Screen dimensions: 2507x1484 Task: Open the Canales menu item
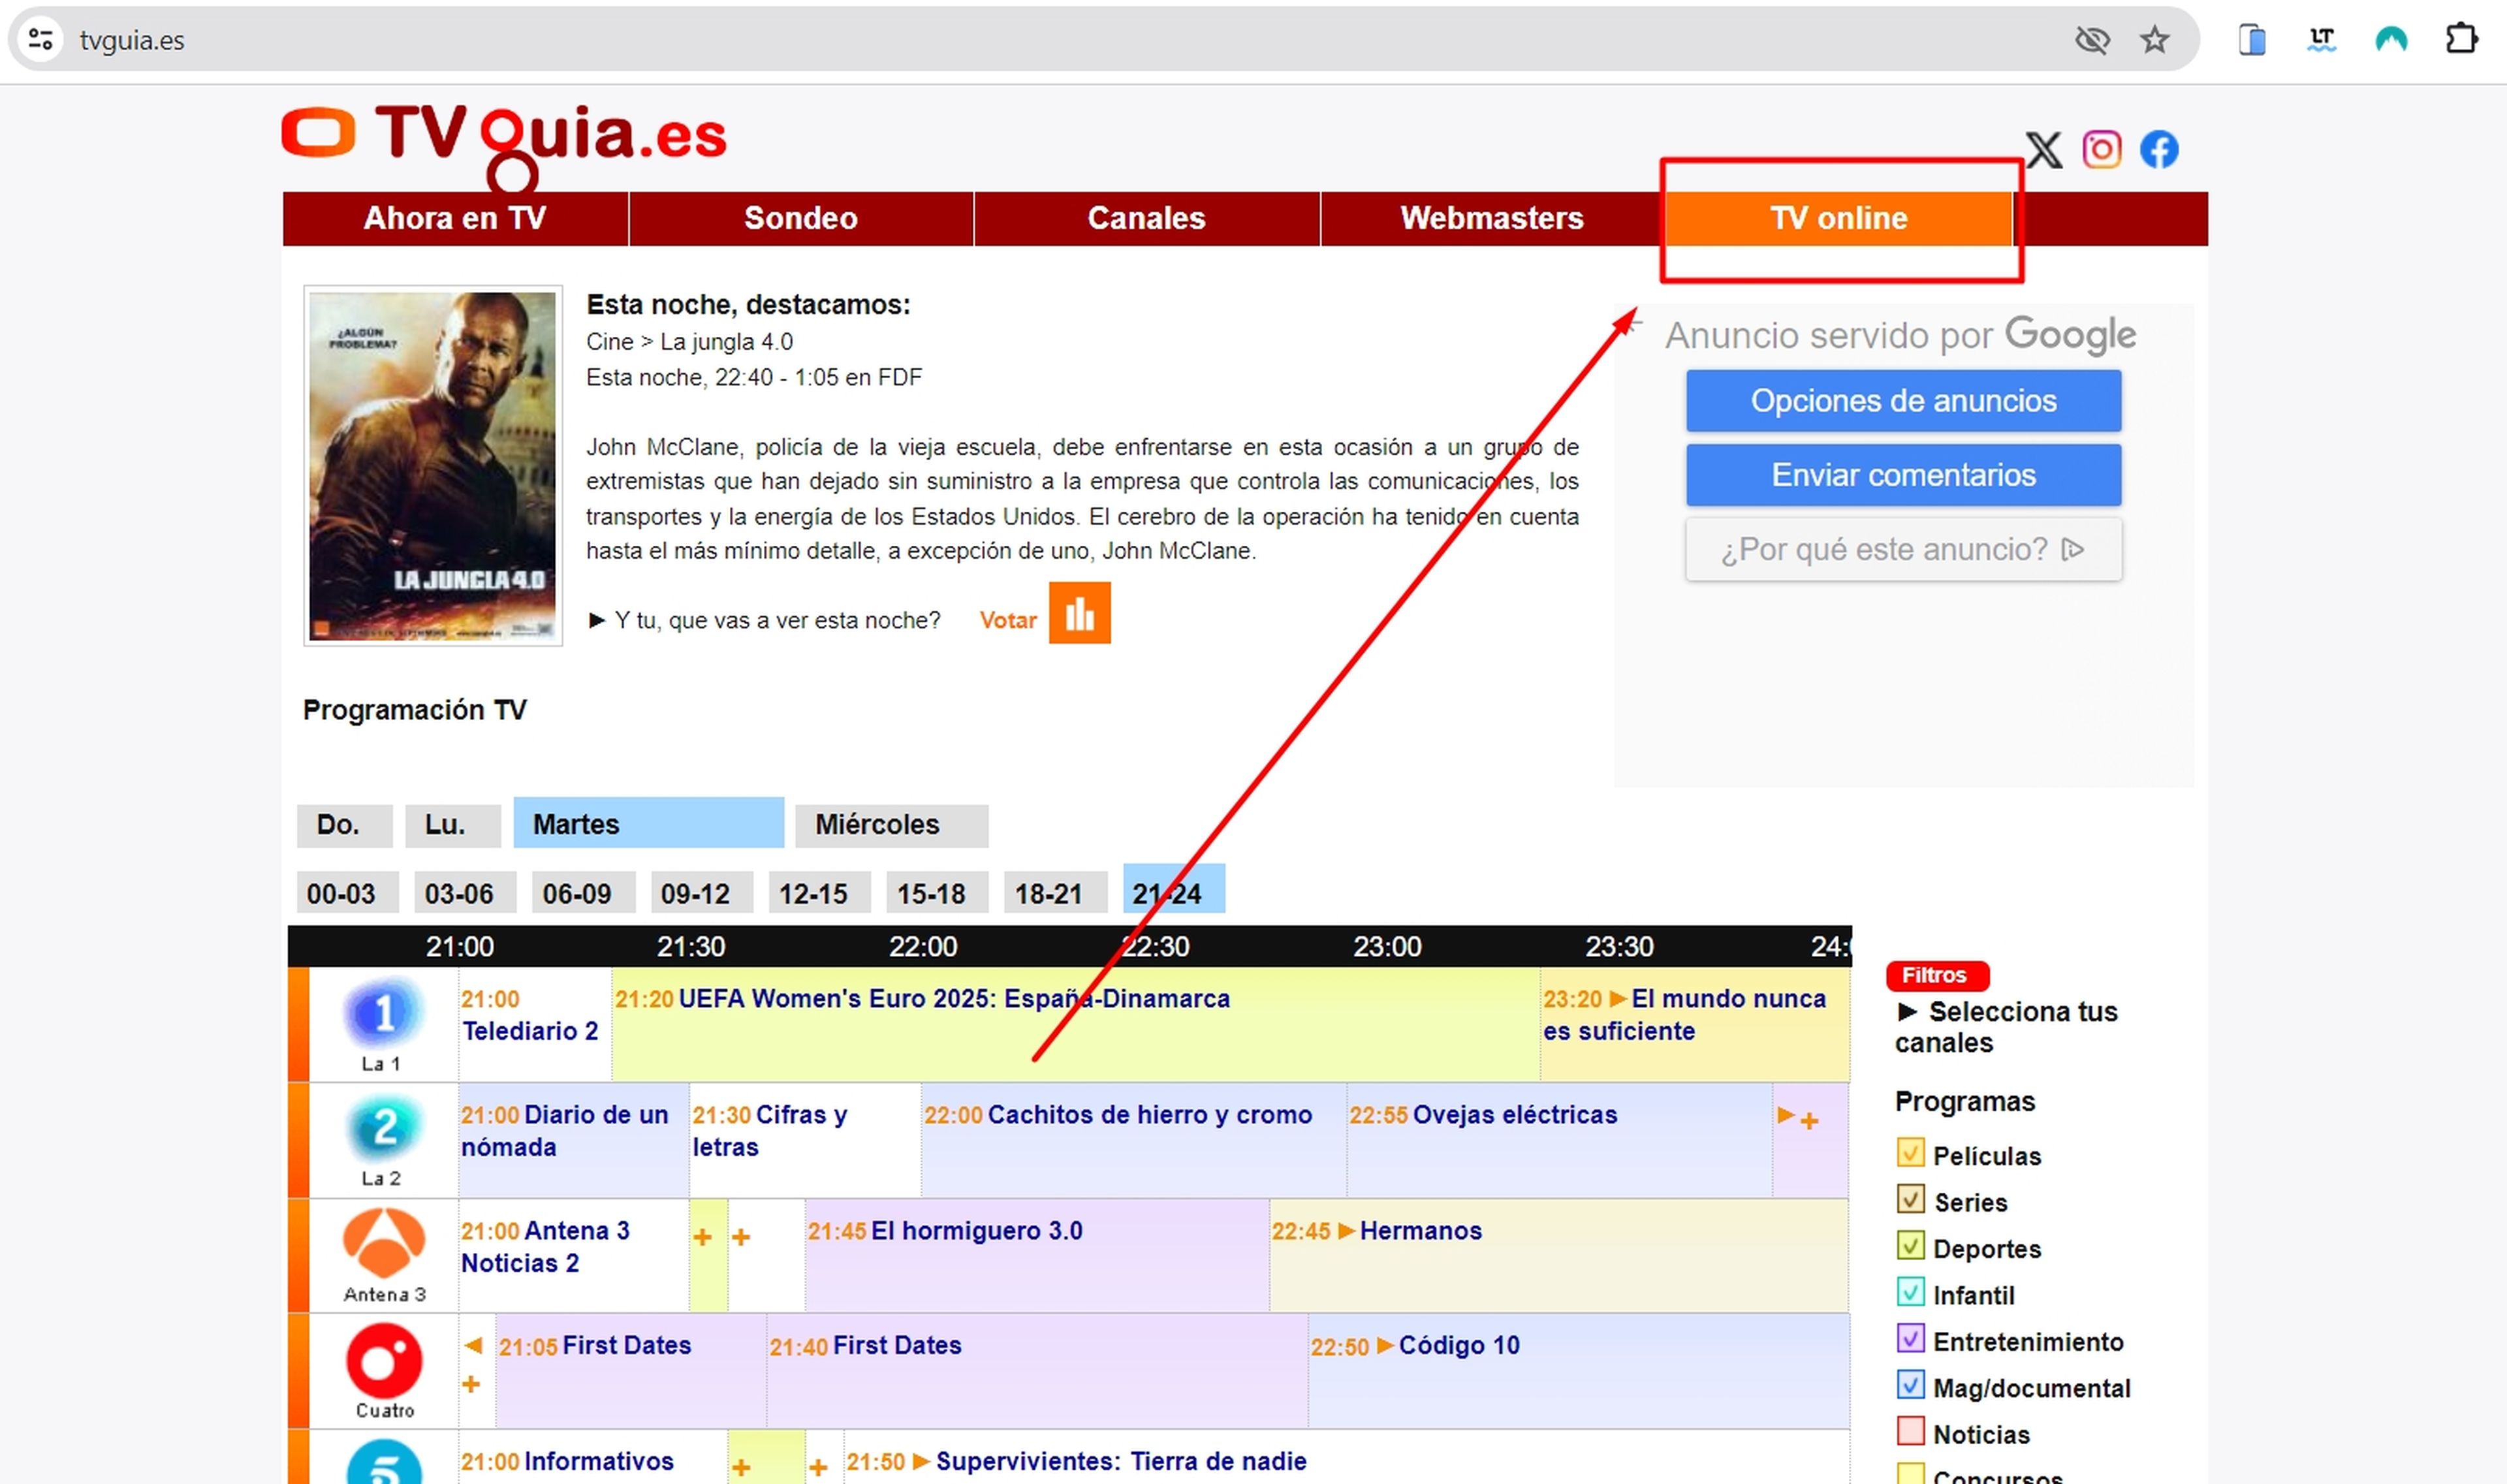(x=1147, y=218)
